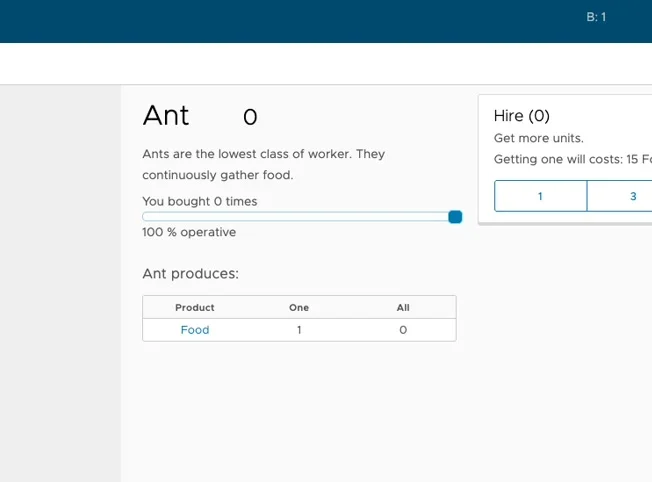This screenshot has width=652, height=482.
Task: Click the Getting one will costs text
Action: pos(572,159)
